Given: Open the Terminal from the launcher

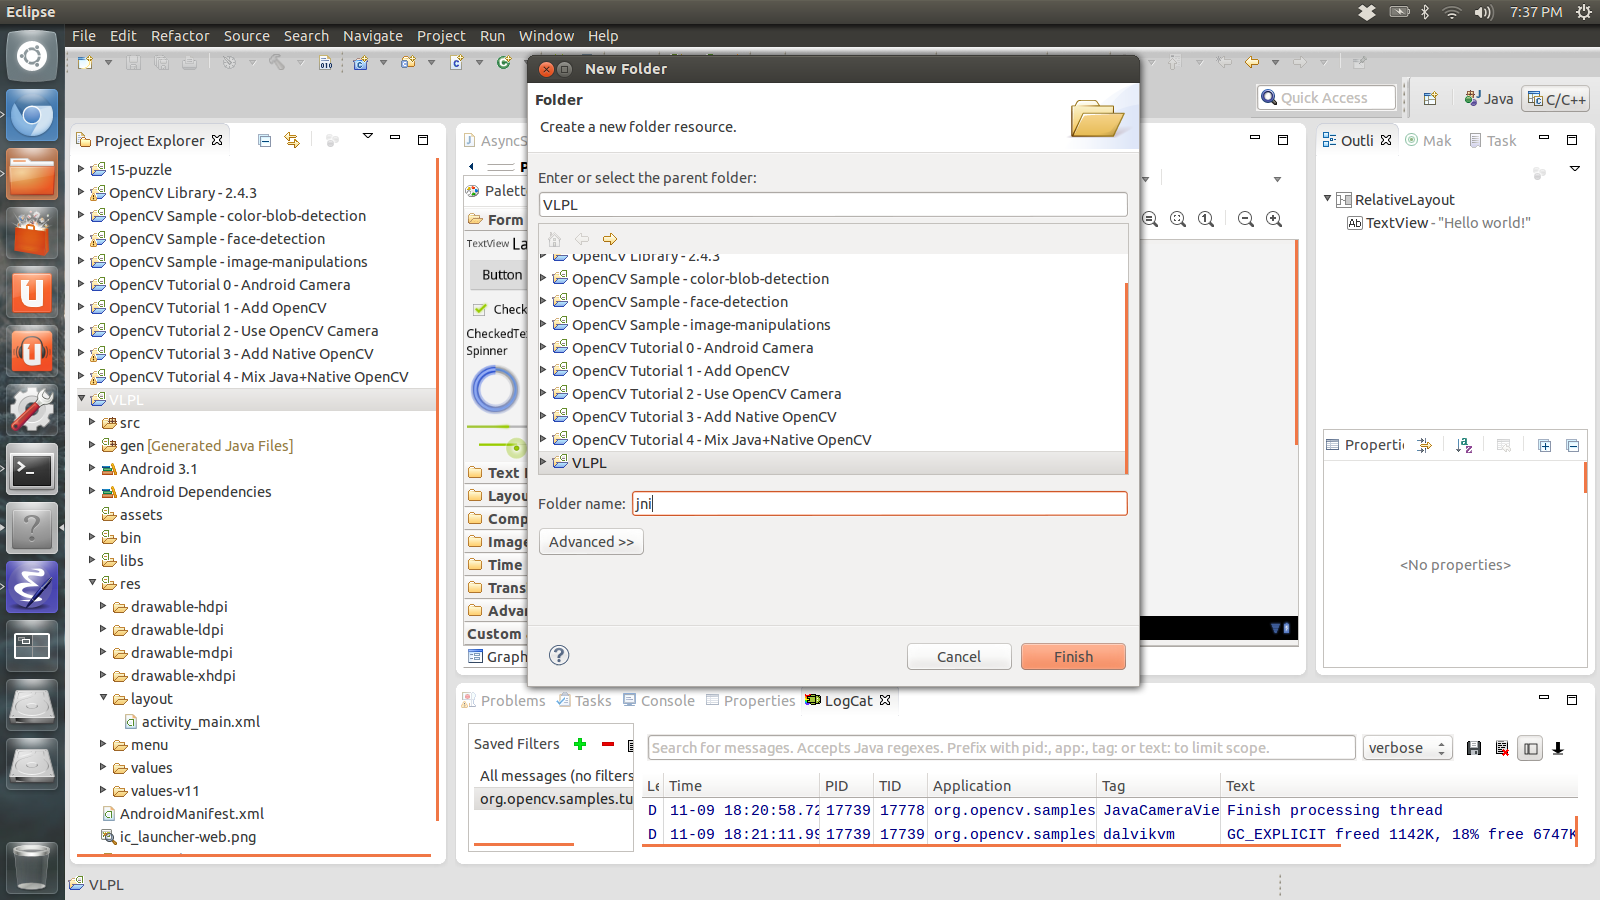Looking at the screenshot, I should coord(32,469).
